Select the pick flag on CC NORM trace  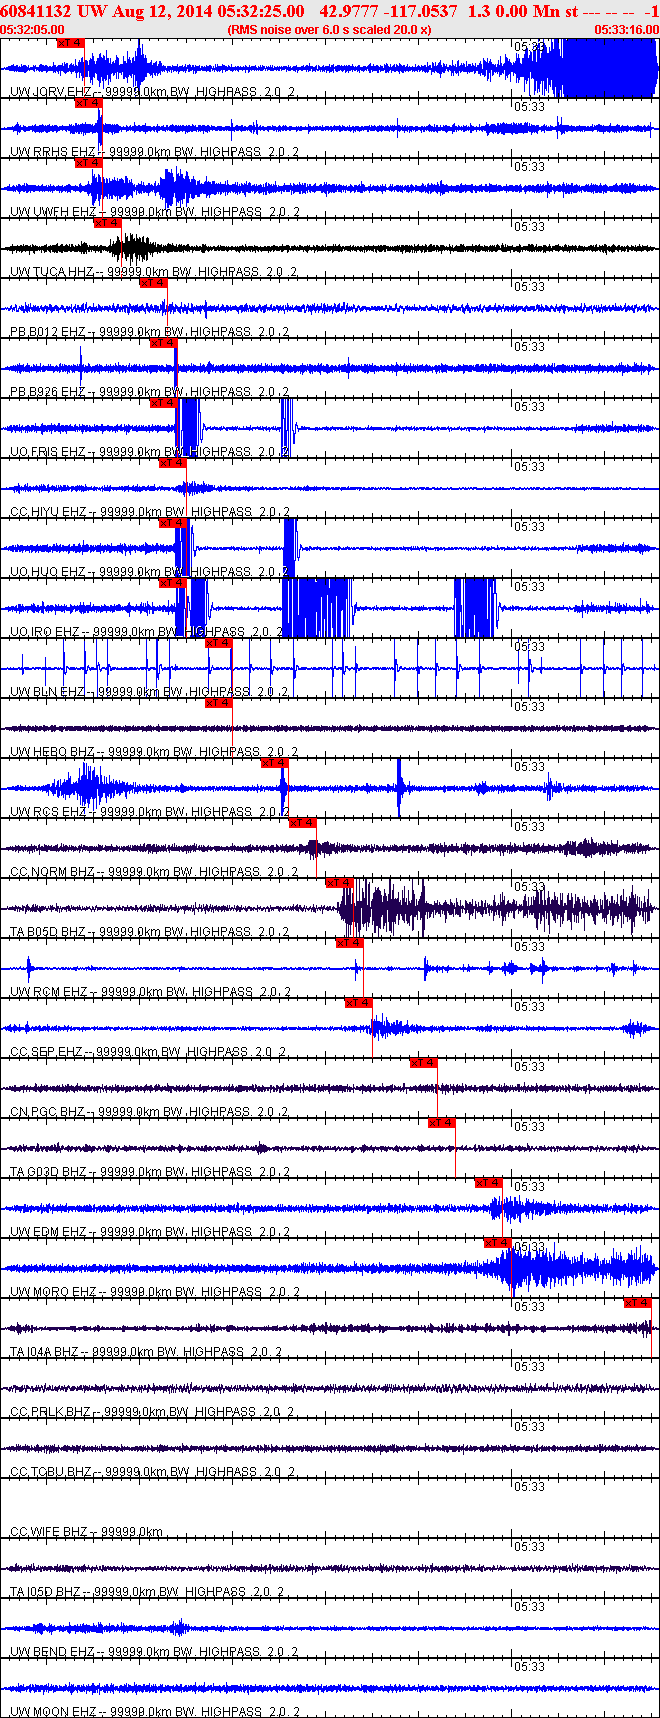pos(303,823)
